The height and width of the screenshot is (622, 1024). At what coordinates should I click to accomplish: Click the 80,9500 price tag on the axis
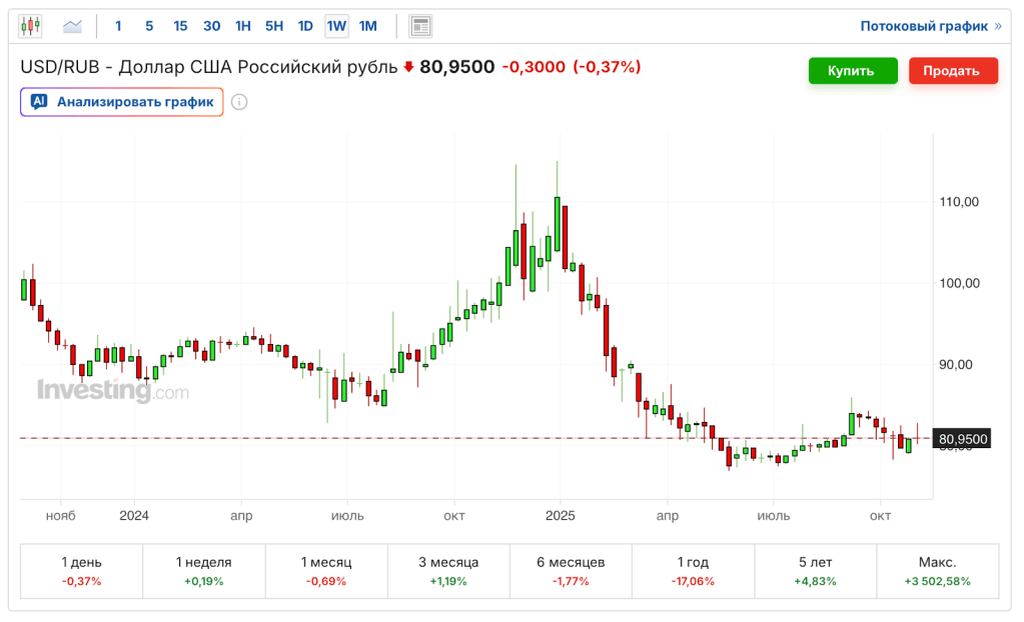pyautogui.click(x=961, y=438)
